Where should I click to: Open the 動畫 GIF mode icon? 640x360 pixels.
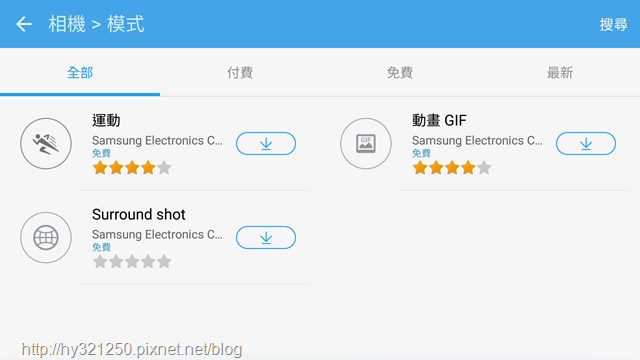click(366, 144)
